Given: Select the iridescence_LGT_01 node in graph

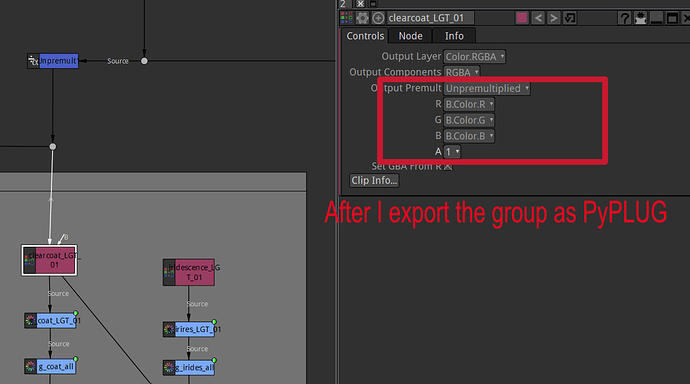Looking at the screenshot, I should click(x=189, y=272).
